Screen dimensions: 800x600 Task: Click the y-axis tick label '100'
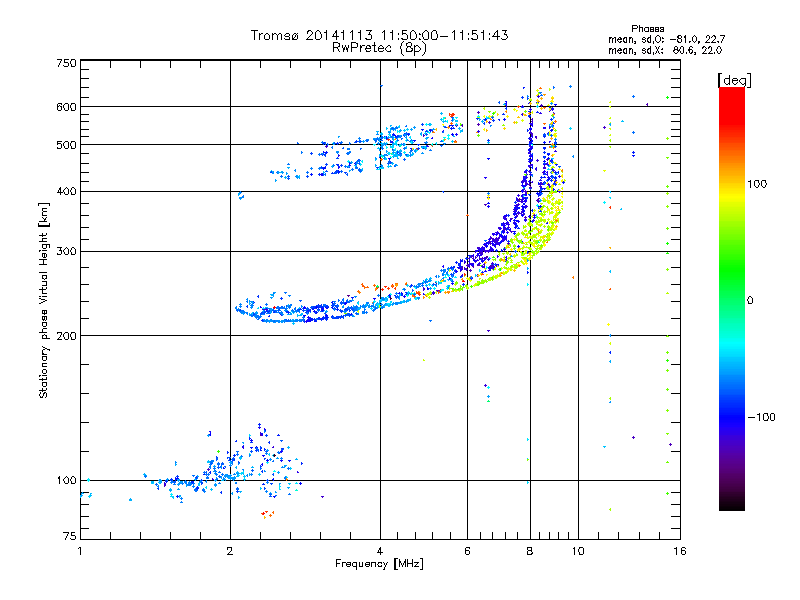click(67, 481)
